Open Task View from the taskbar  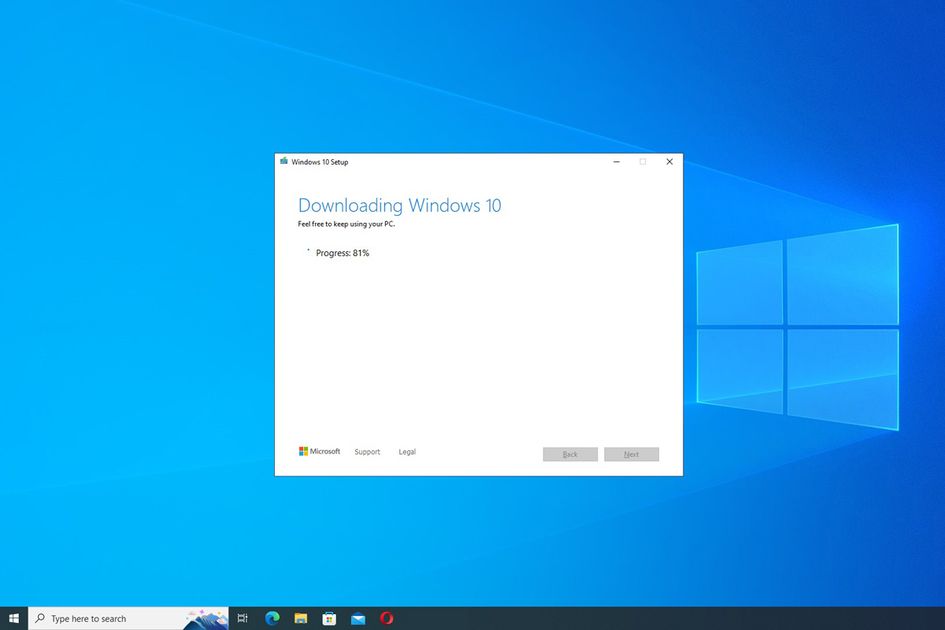point(243,619)
